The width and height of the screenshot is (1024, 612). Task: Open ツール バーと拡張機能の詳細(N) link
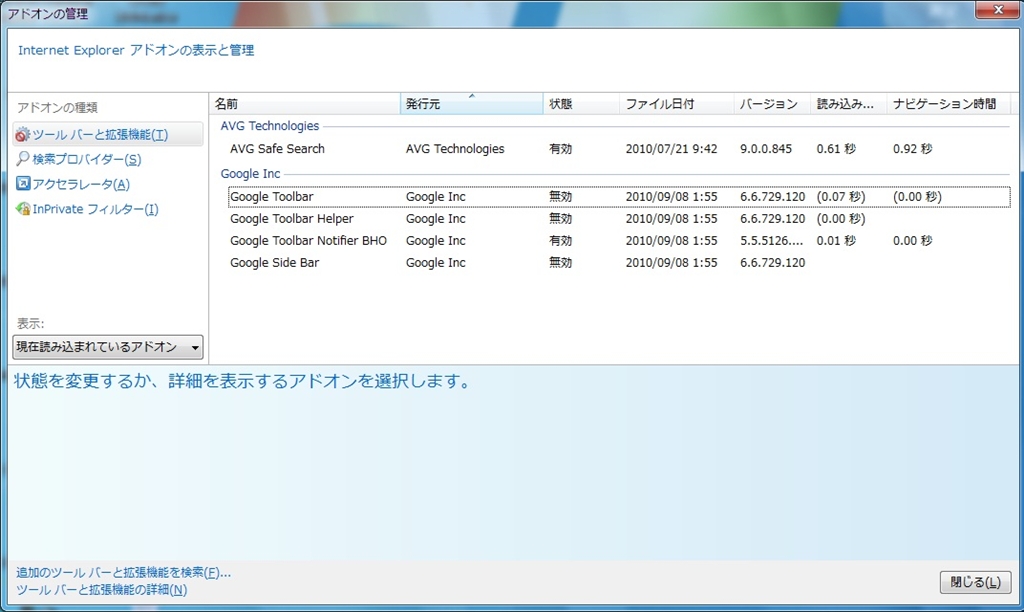coord(101,590)
